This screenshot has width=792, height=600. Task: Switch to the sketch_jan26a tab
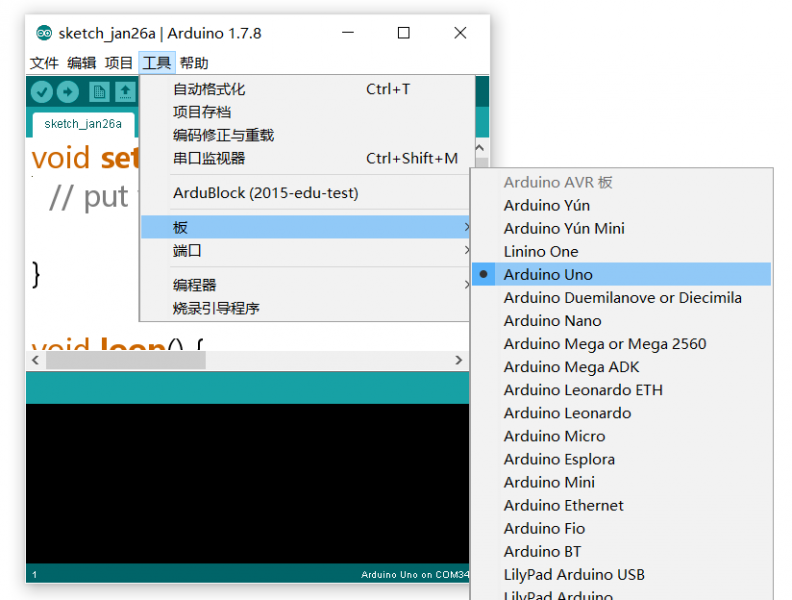(83, 124)
